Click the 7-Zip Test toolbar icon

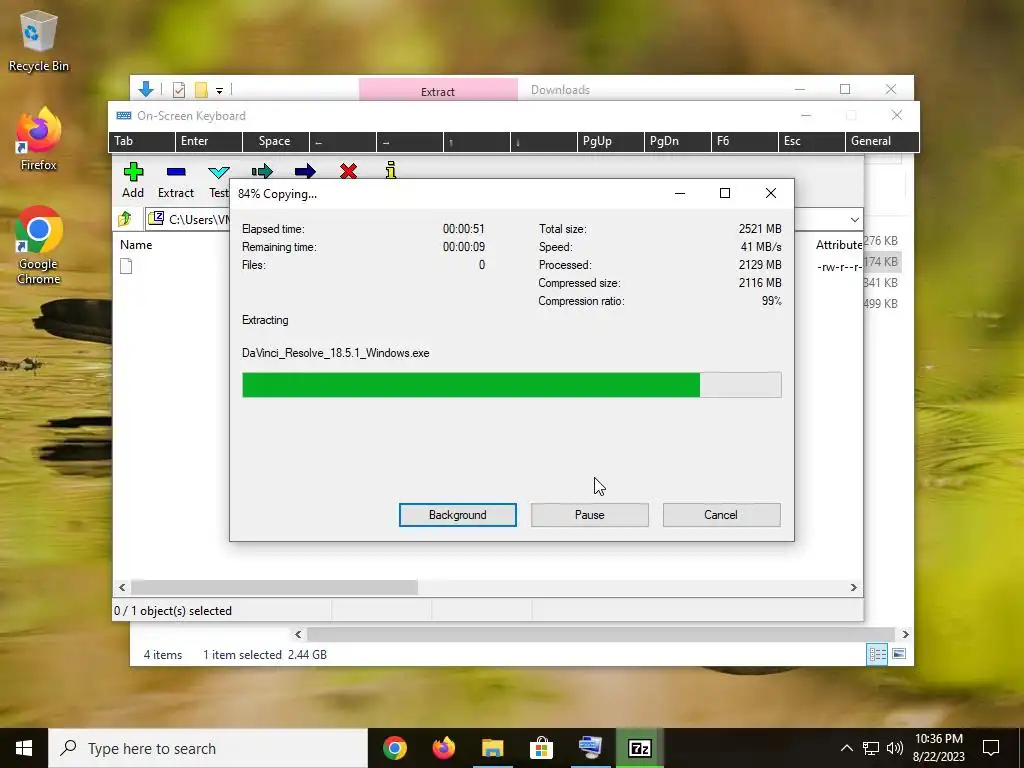218,172
